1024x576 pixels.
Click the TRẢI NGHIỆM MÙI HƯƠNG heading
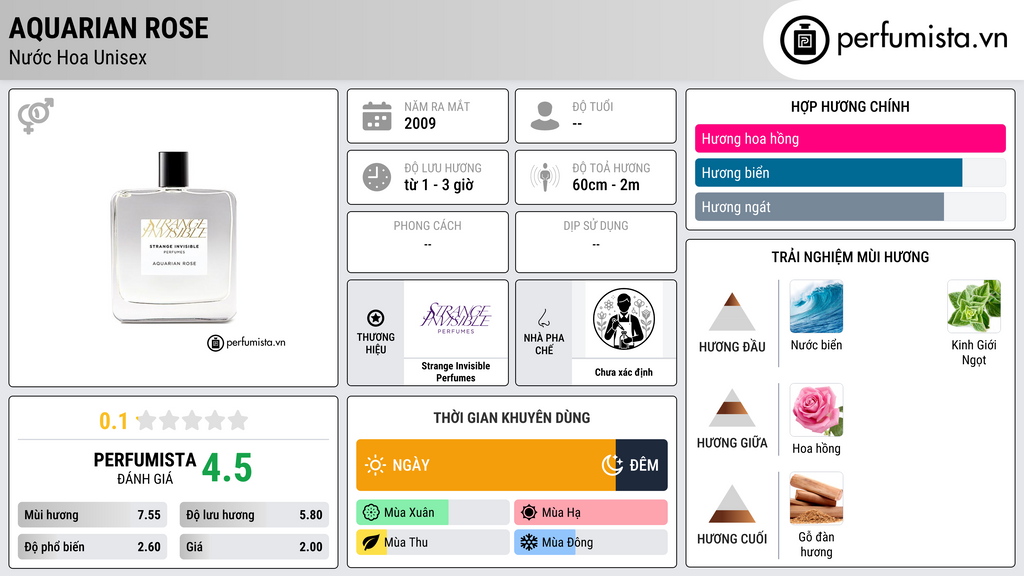(850, 257)
